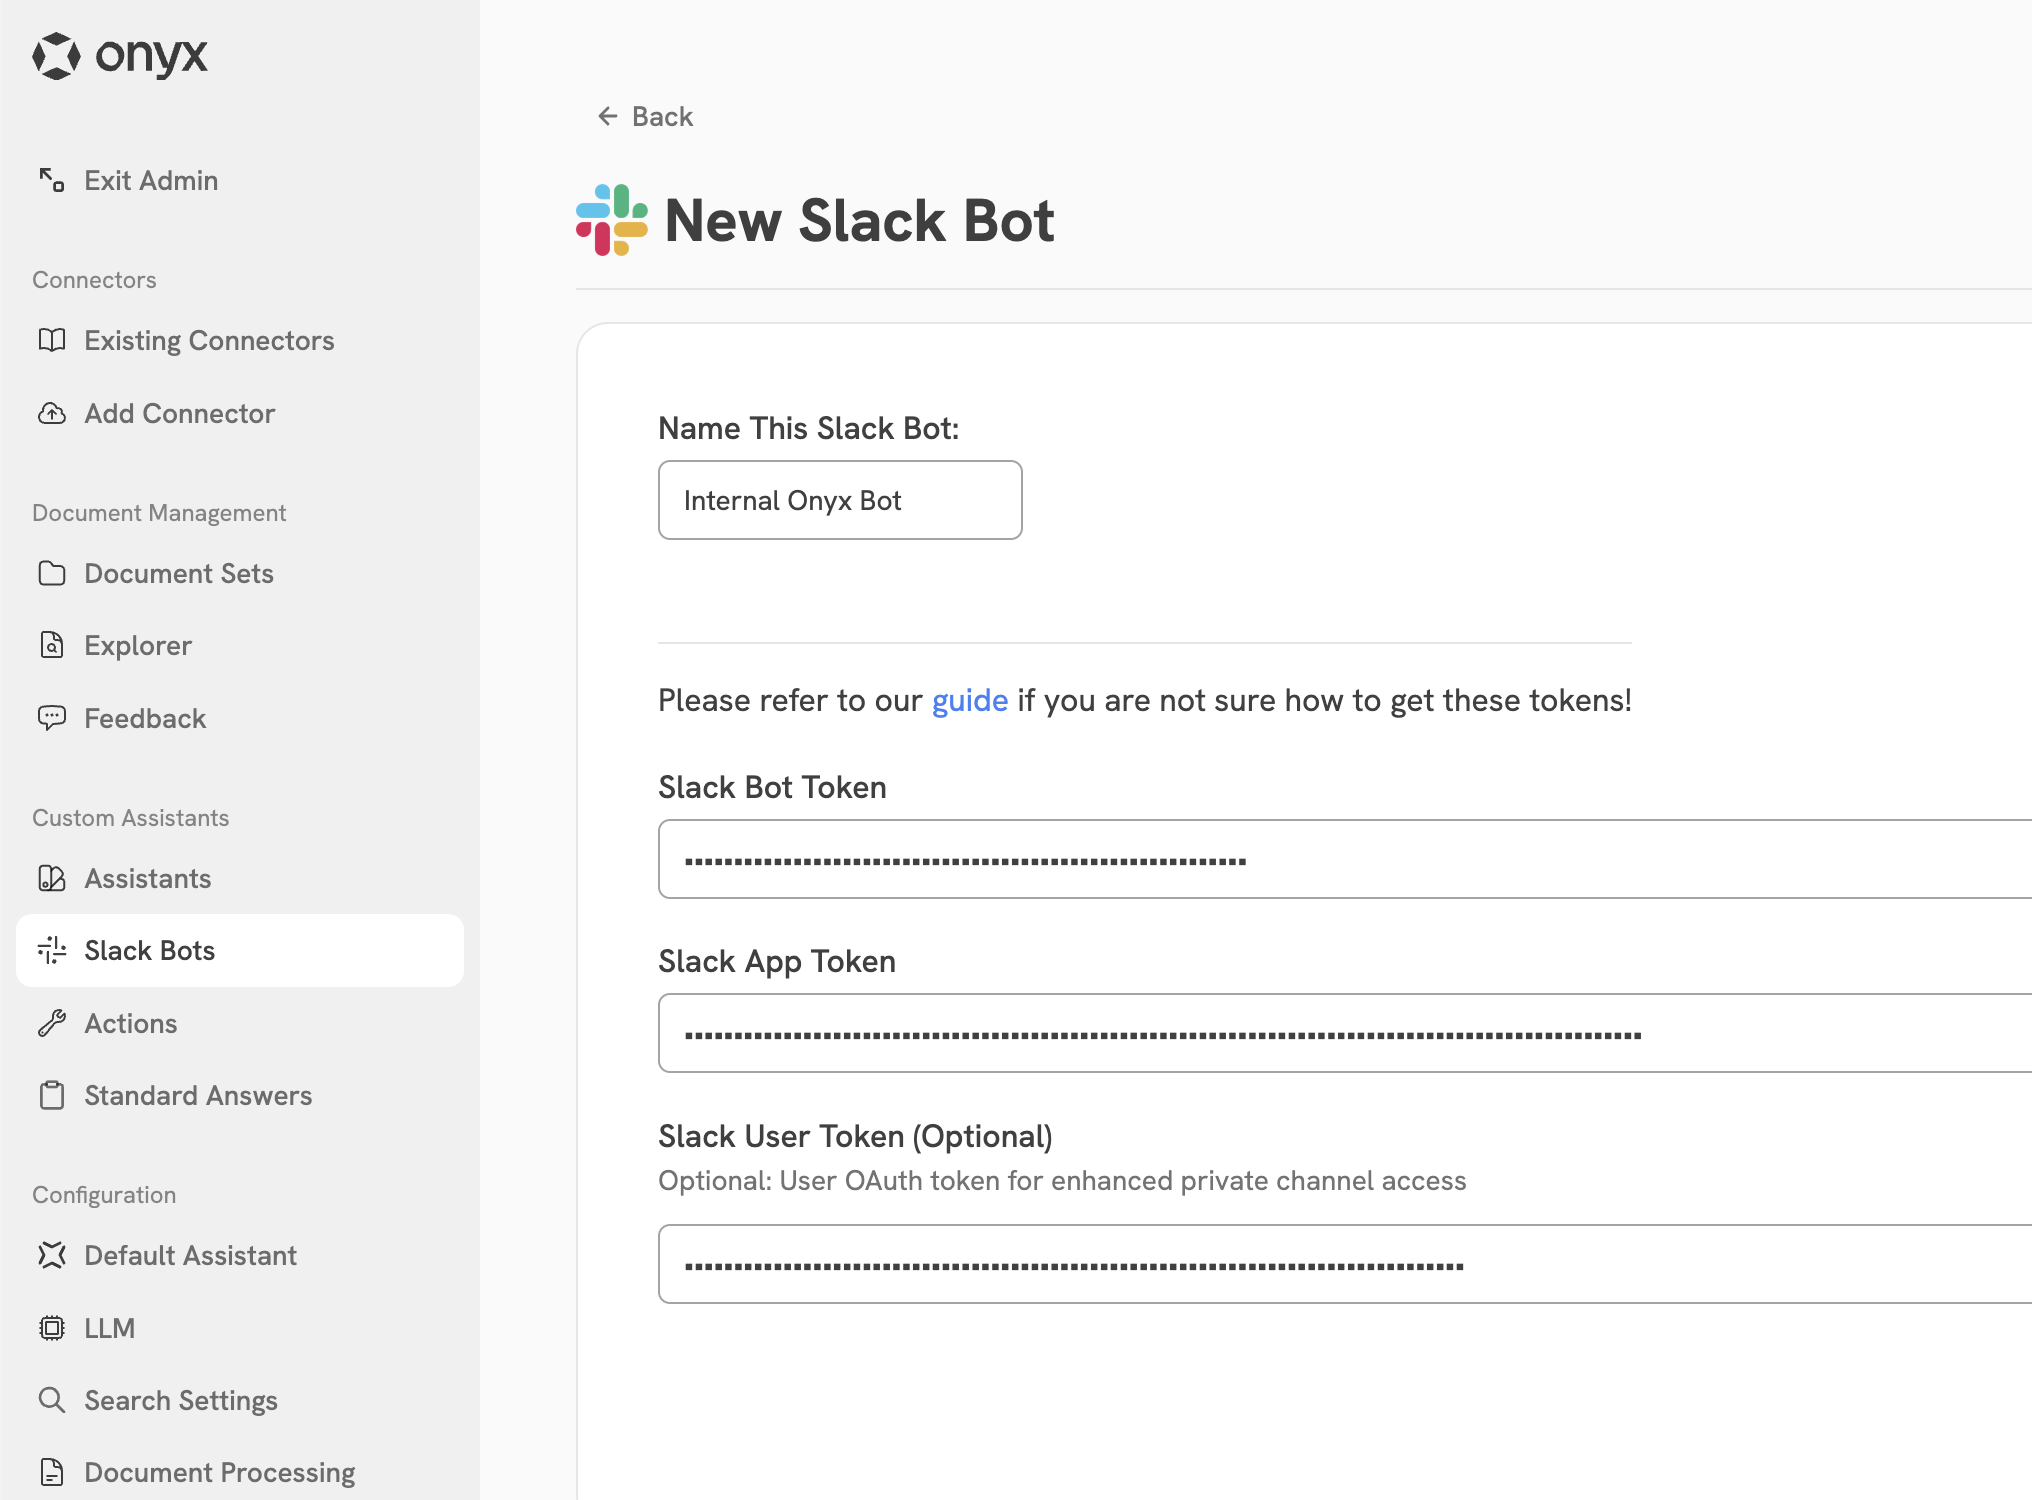Click the Slack logo next to New Slack Bot heading
This screenshot has width=2032, height=1500.
[x=612, y=219]
